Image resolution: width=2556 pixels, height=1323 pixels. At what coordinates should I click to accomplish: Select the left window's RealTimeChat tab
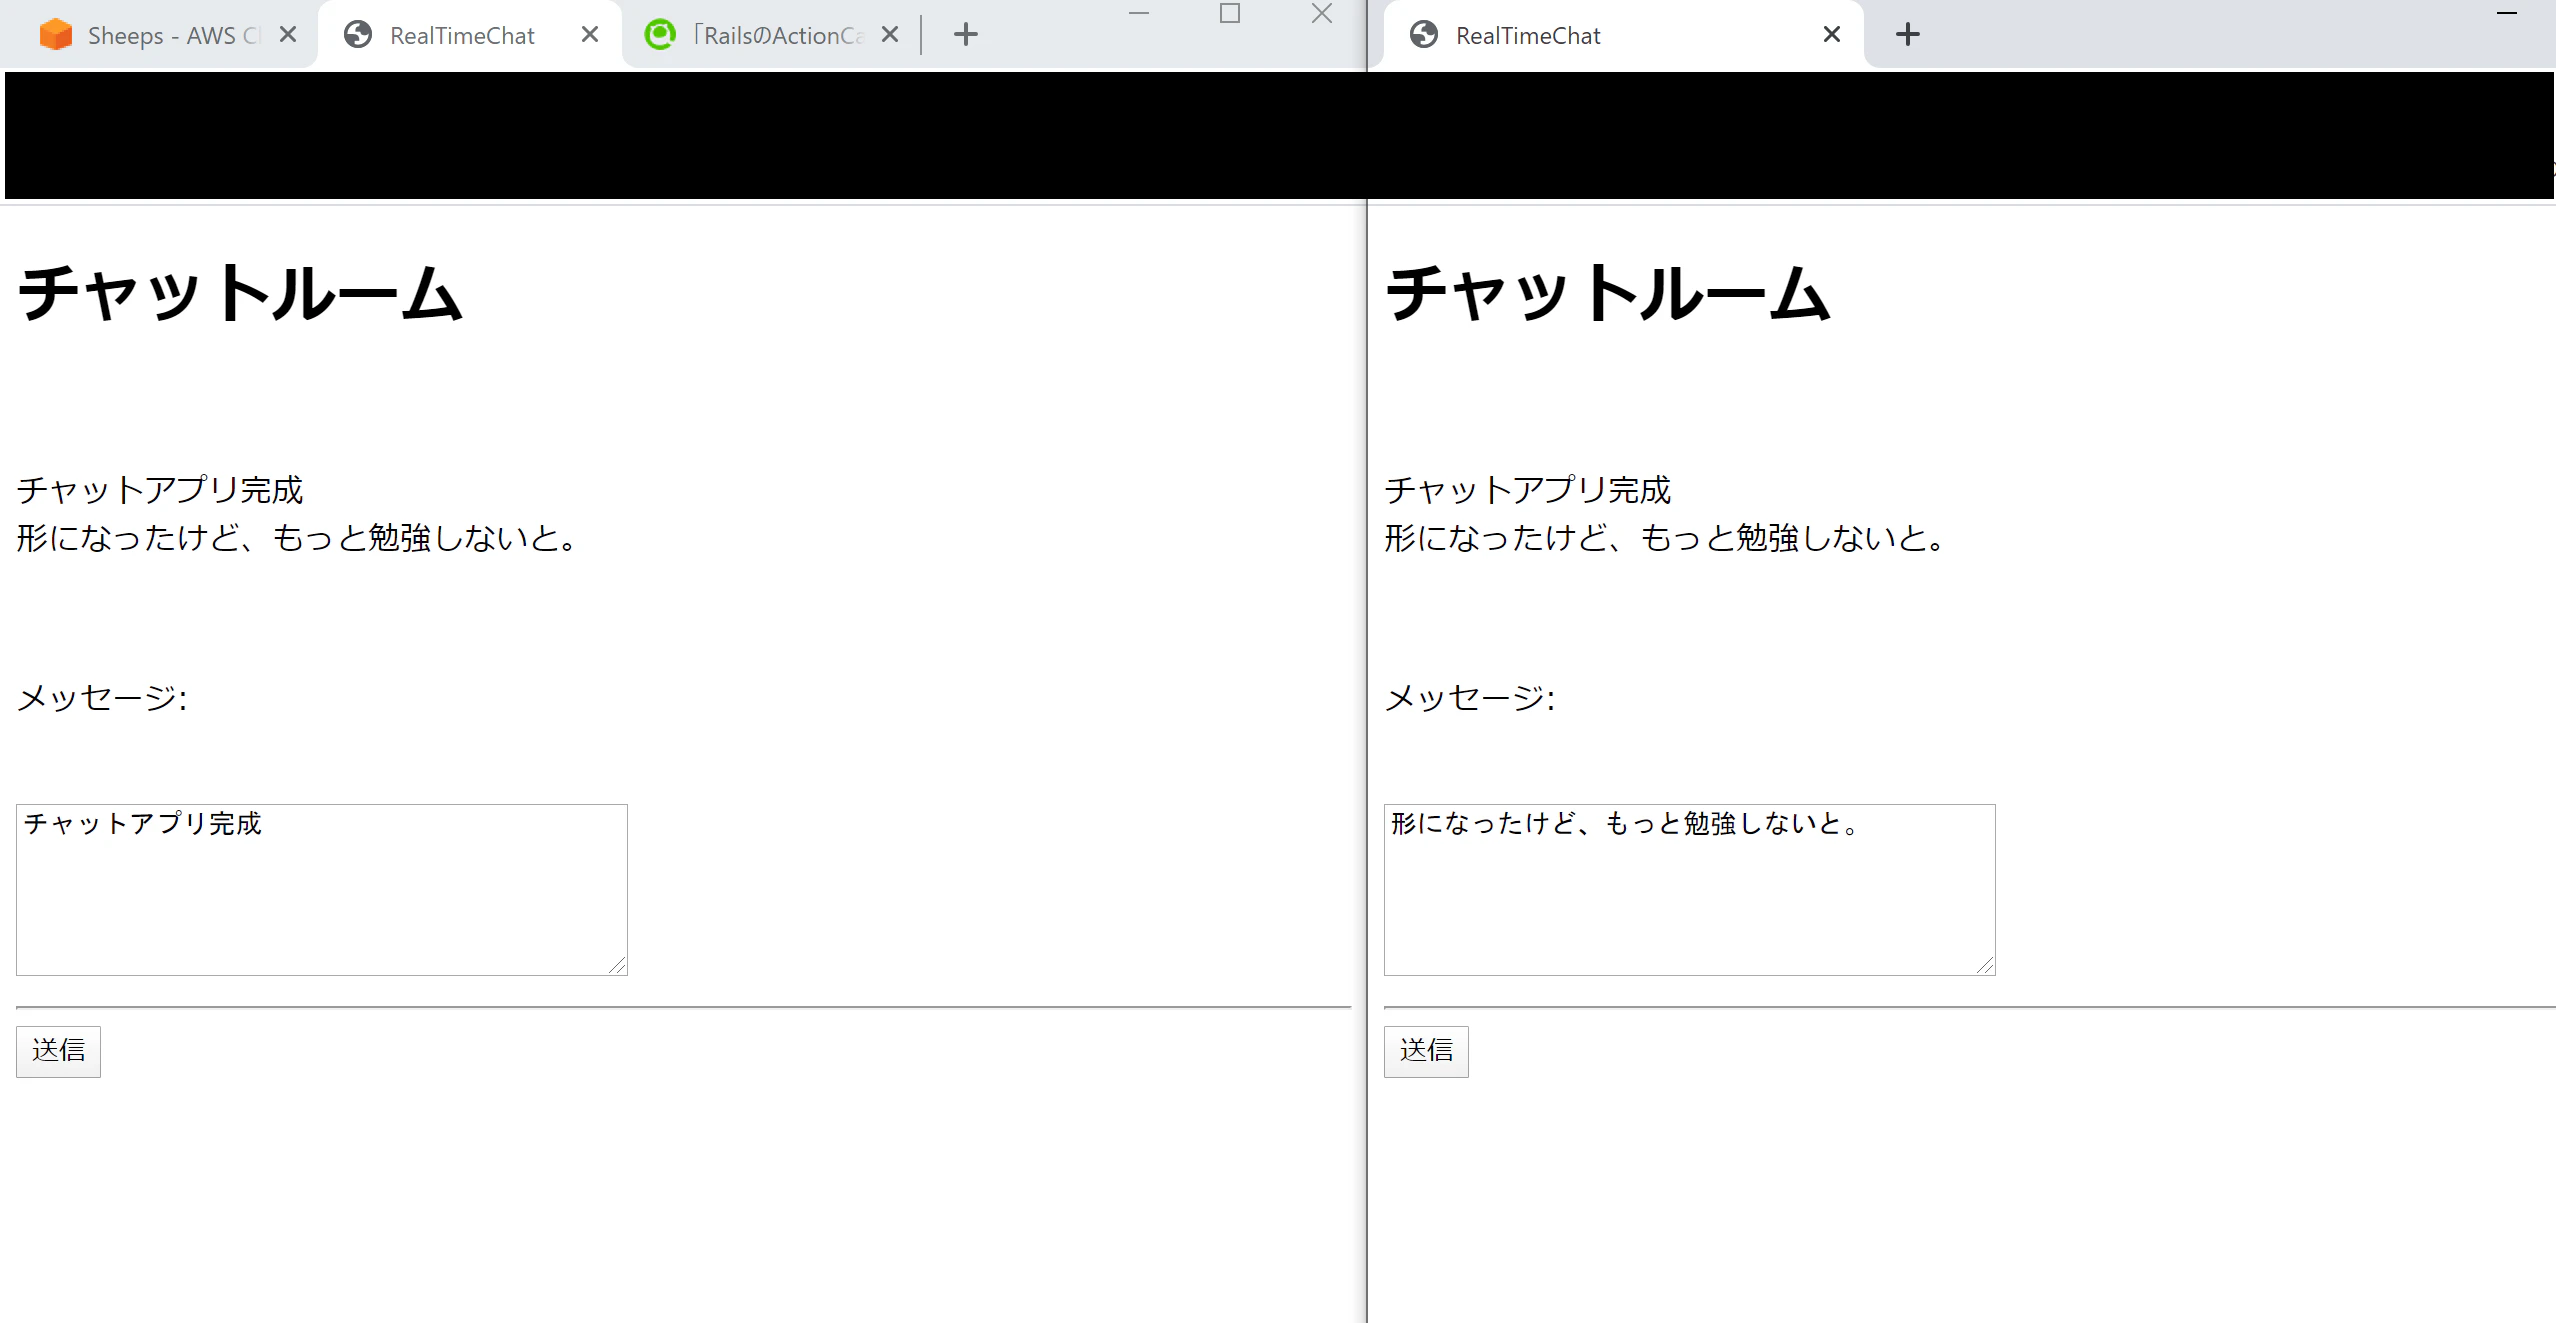click(462, 36)
